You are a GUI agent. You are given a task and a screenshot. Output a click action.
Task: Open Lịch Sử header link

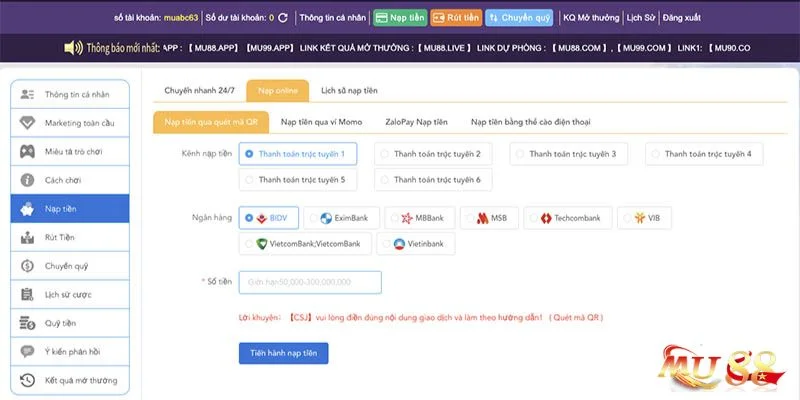pyautogui.click(x=640, y=18)
